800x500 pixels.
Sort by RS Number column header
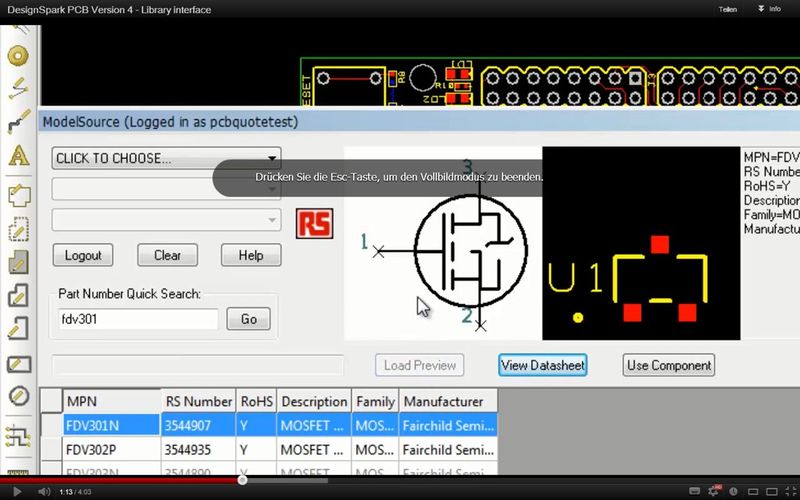click(x=198, y=402)
